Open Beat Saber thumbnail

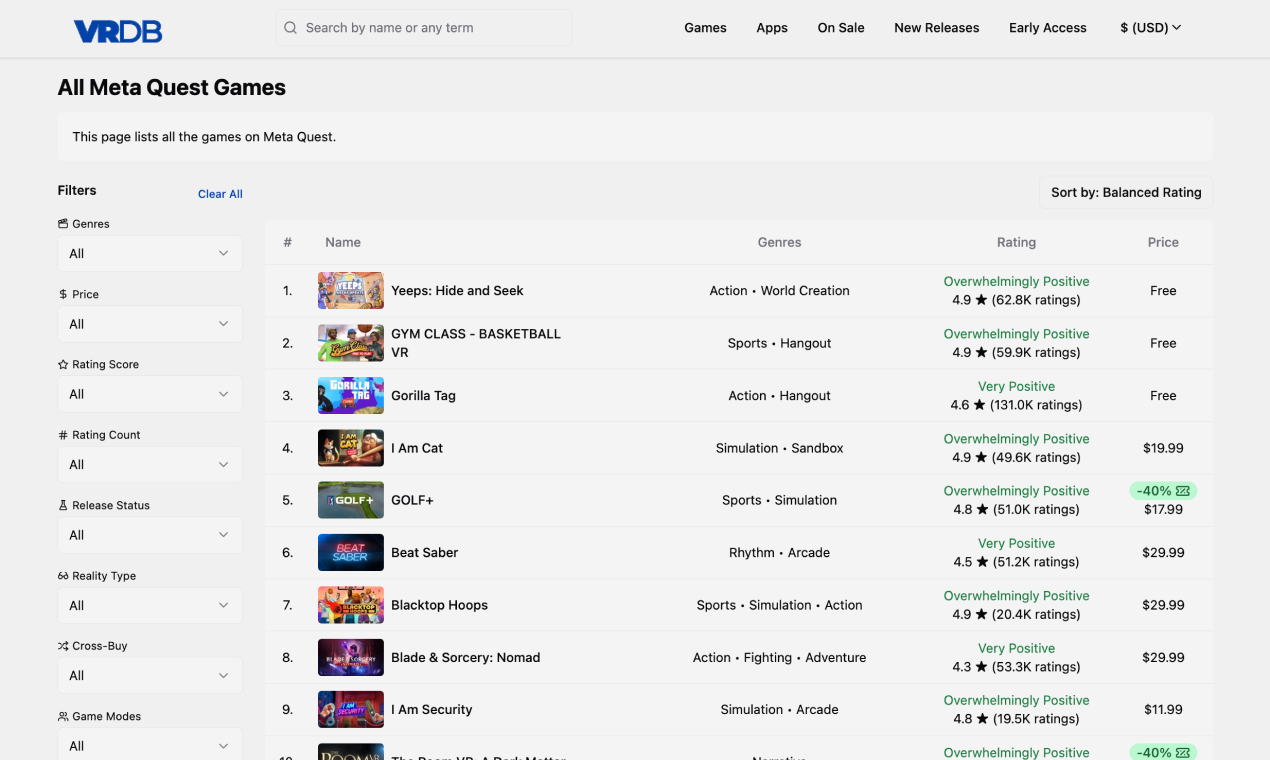pyautogui.click(x=351, y=552)
